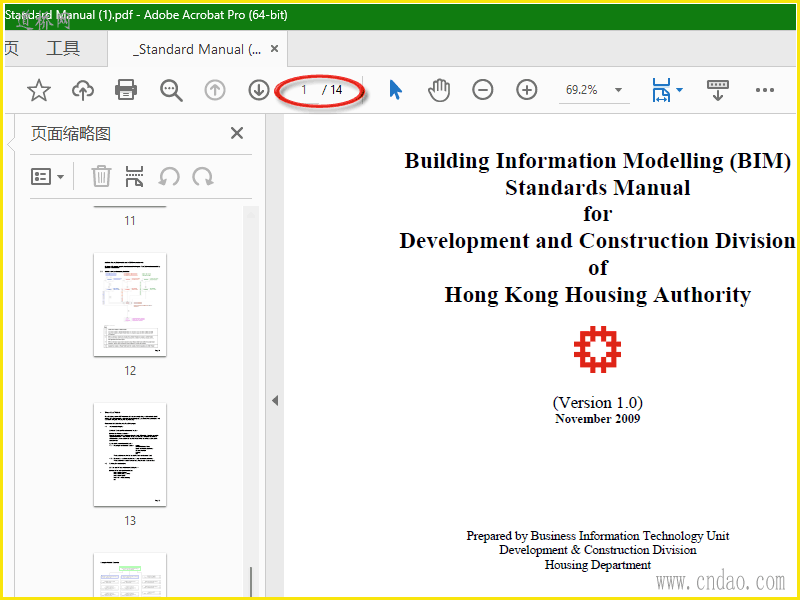The height and width of the screenshot is (600, 800).
Task: Click the star bookmark icon
Action: [x=39, y=90]
